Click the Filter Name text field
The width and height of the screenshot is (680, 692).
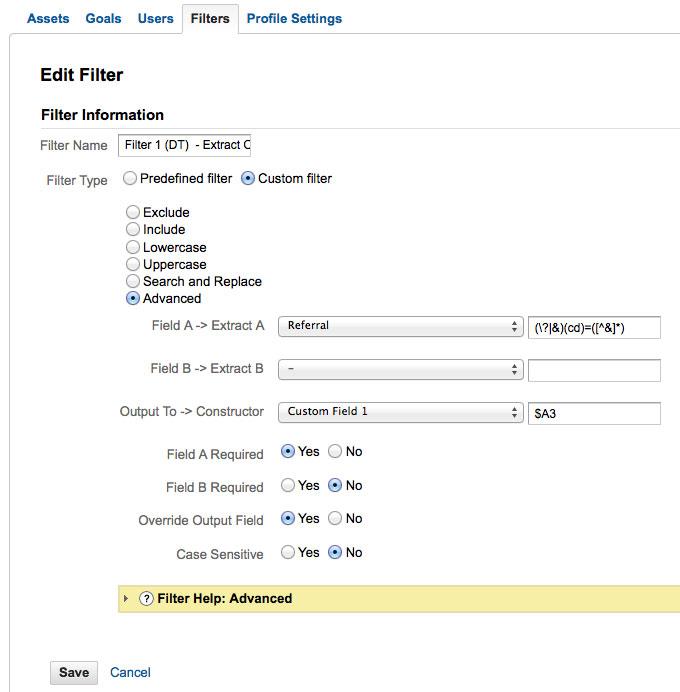click(184, 145)
